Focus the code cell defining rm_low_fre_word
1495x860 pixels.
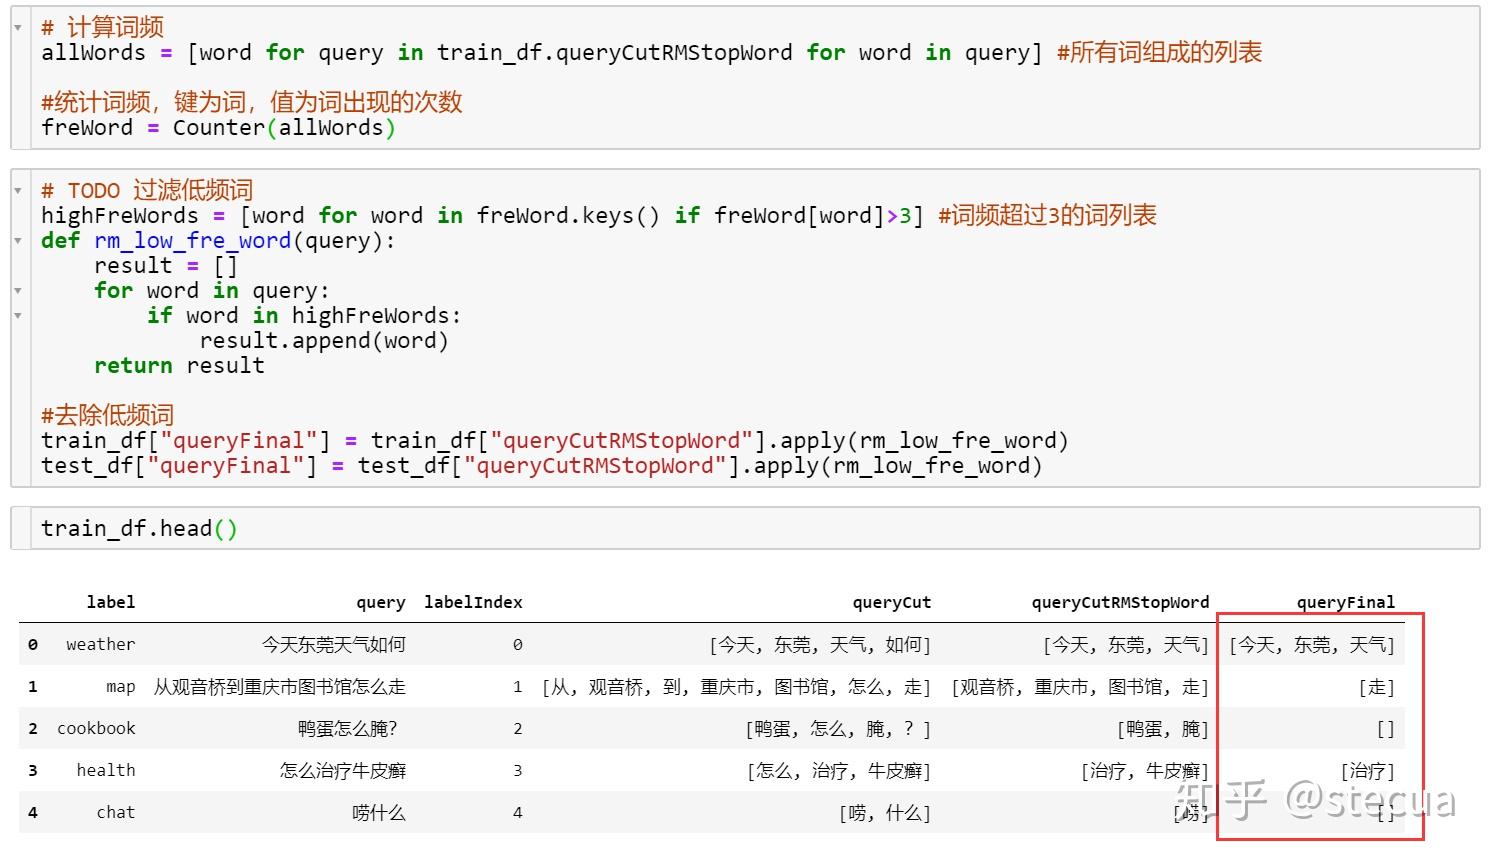(745, 328)
